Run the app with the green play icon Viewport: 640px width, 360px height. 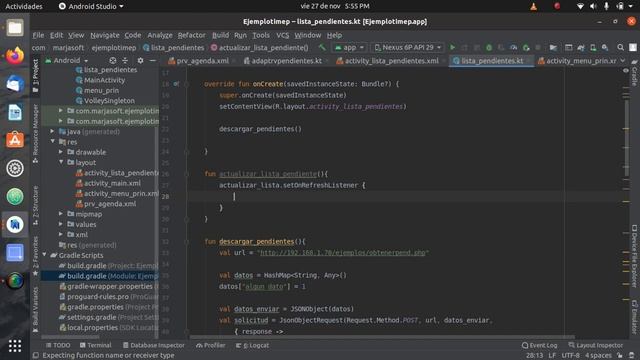pos(452,47)
